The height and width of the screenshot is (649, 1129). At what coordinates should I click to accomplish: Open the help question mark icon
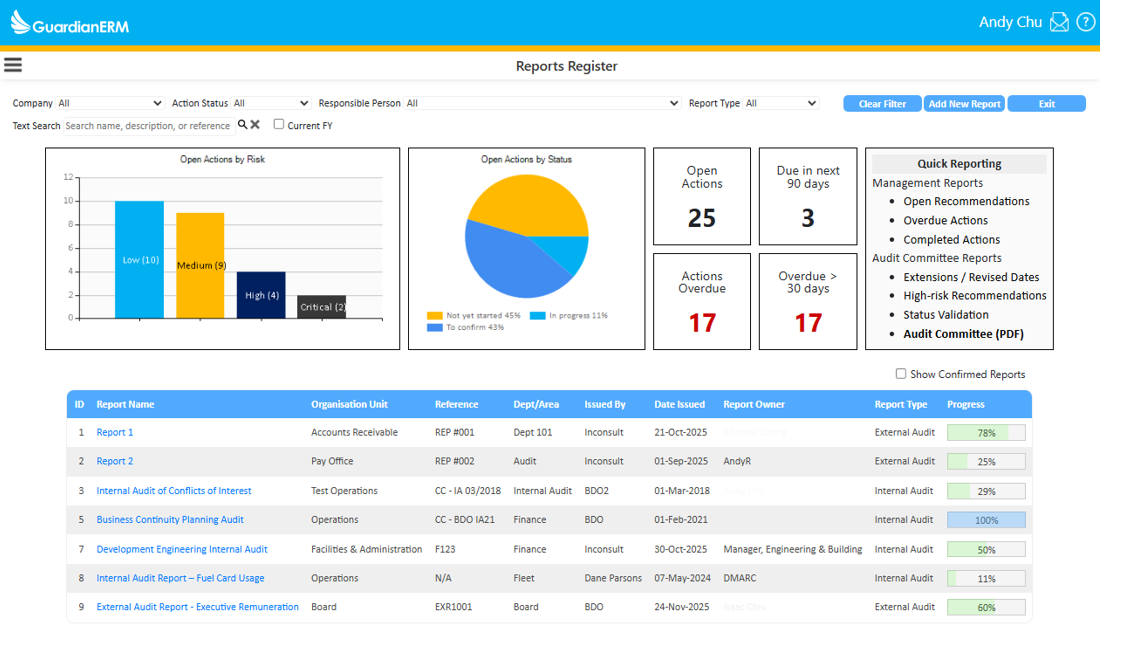1085,22
